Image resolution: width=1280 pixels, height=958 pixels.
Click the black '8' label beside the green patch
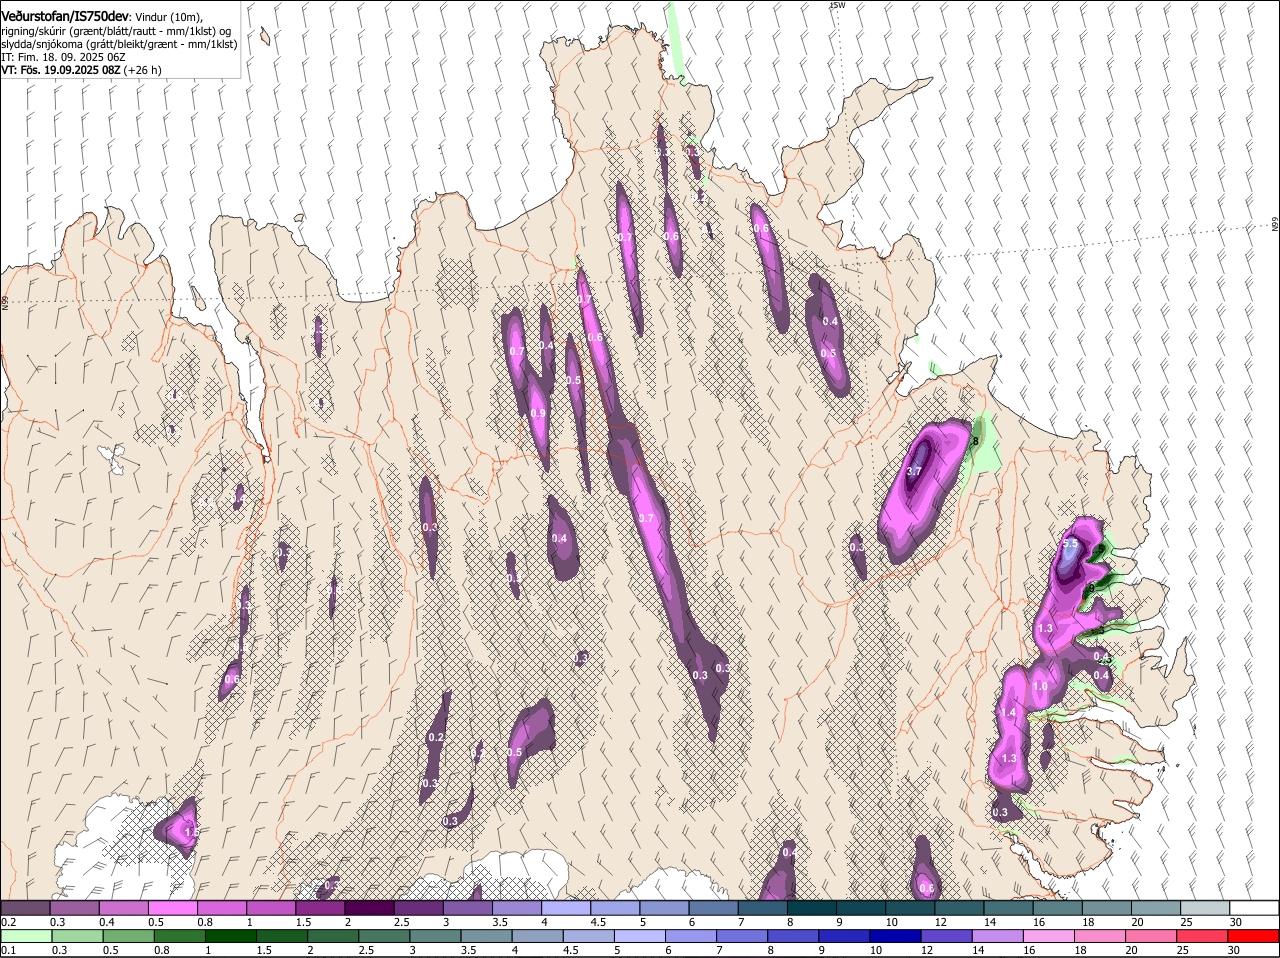pos(975,440)
